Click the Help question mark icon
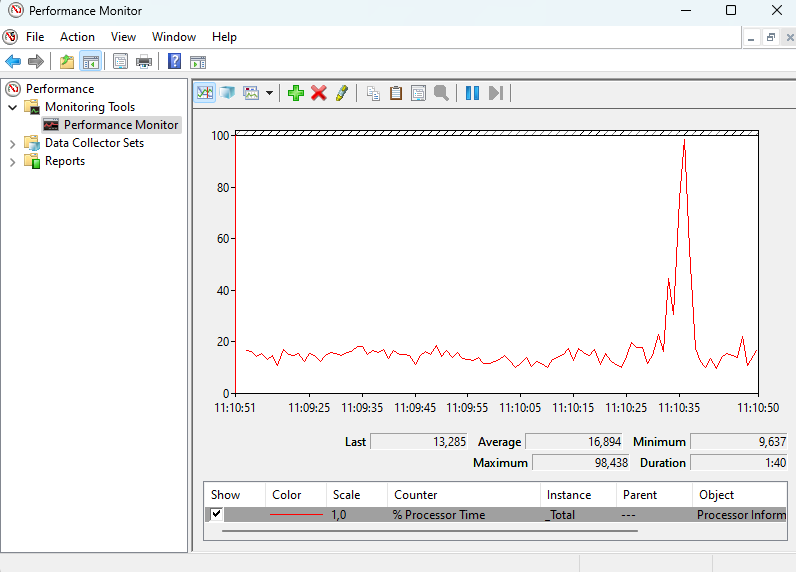 pos(174,62)
